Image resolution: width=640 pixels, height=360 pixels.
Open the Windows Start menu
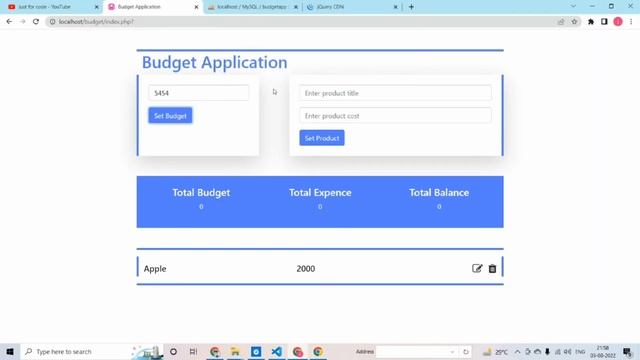[10, 351]
